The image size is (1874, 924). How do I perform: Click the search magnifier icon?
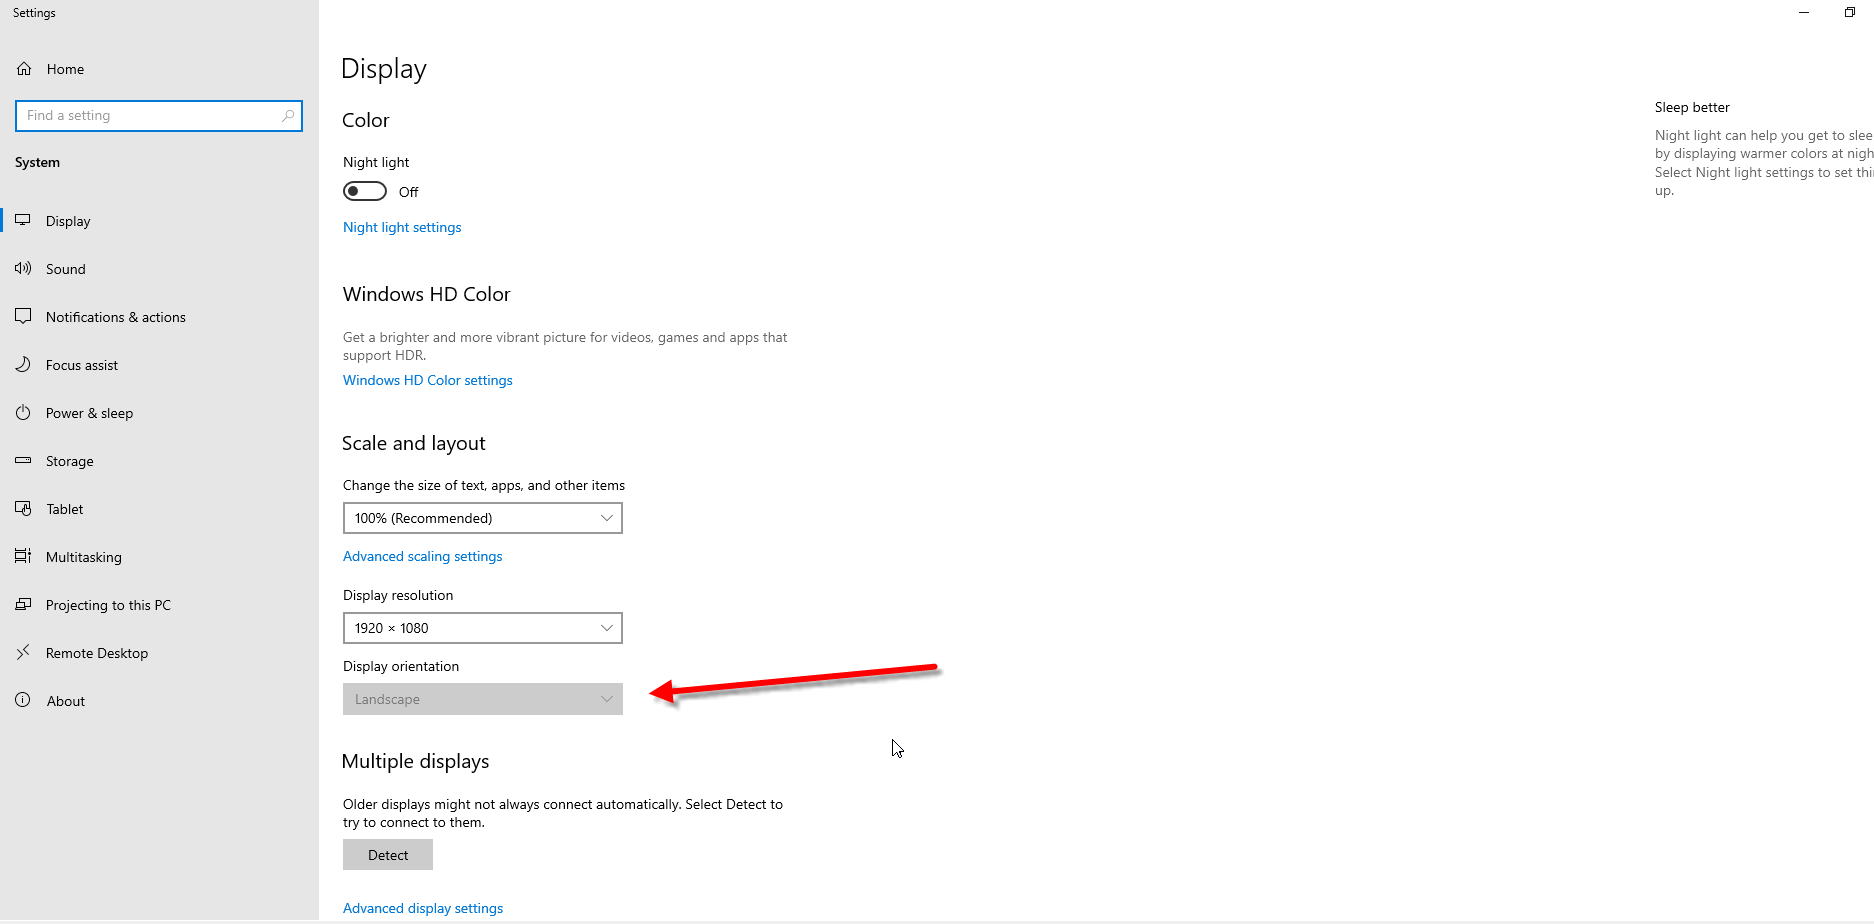pyautogui.click(x=288, y=116)
